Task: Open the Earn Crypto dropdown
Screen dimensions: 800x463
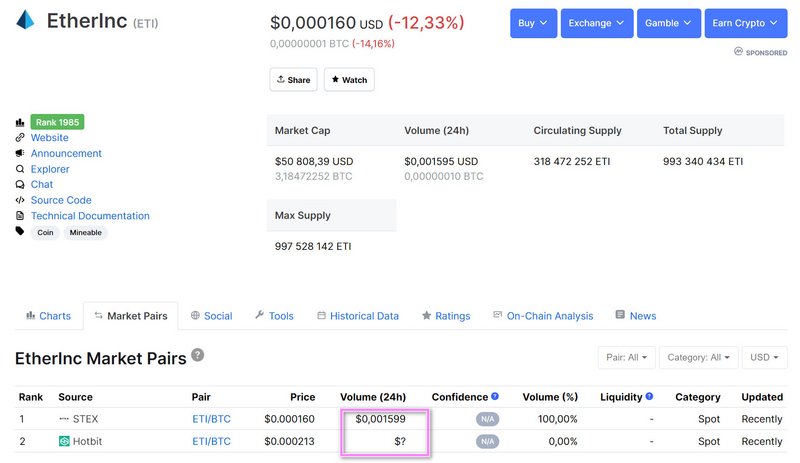Action: (x=745, y=23)
